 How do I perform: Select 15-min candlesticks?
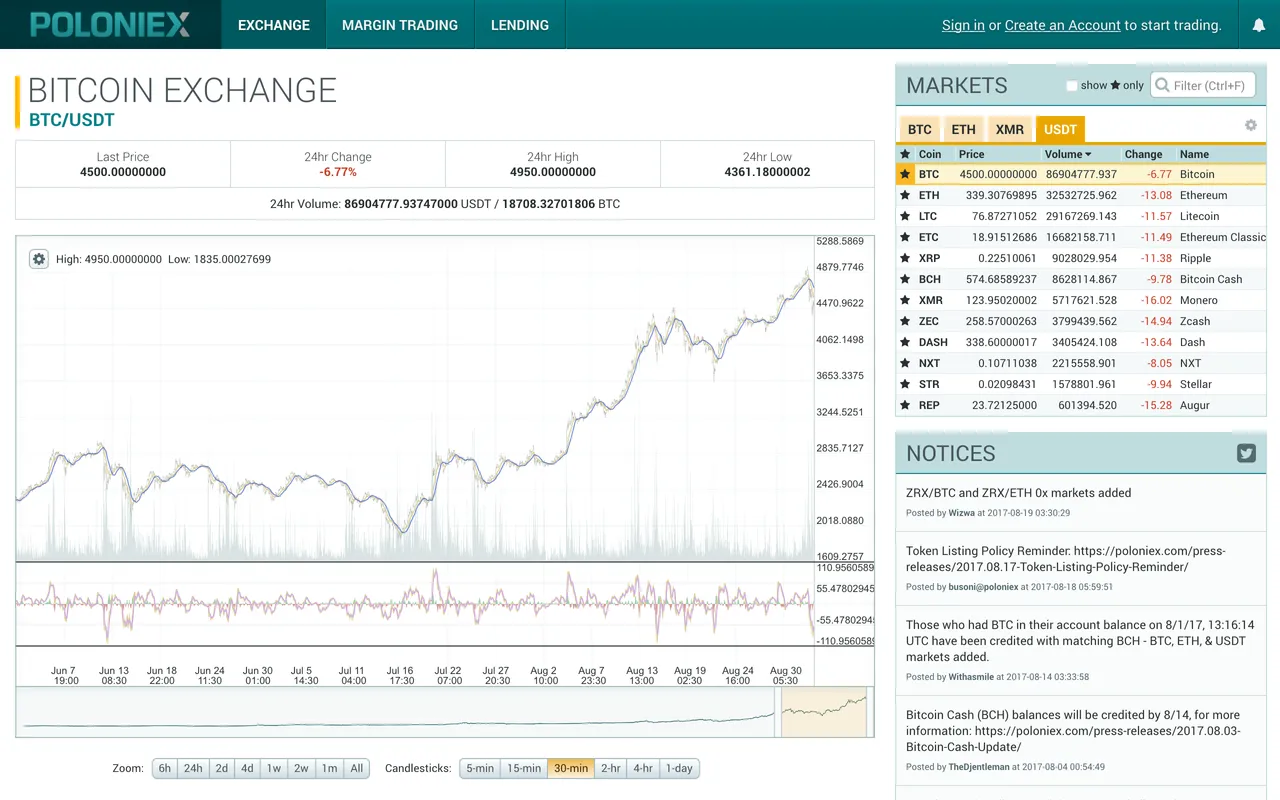[x=524, y=768]
